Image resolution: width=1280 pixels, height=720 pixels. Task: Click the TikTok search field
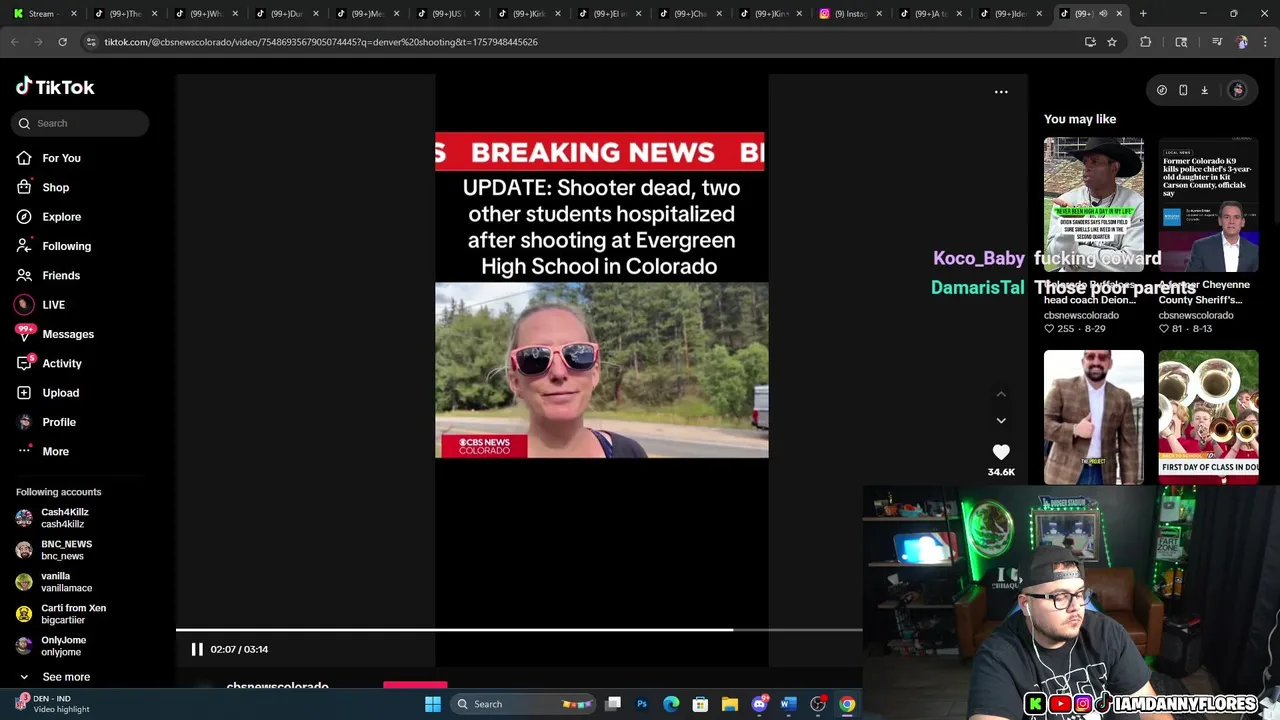82,123
